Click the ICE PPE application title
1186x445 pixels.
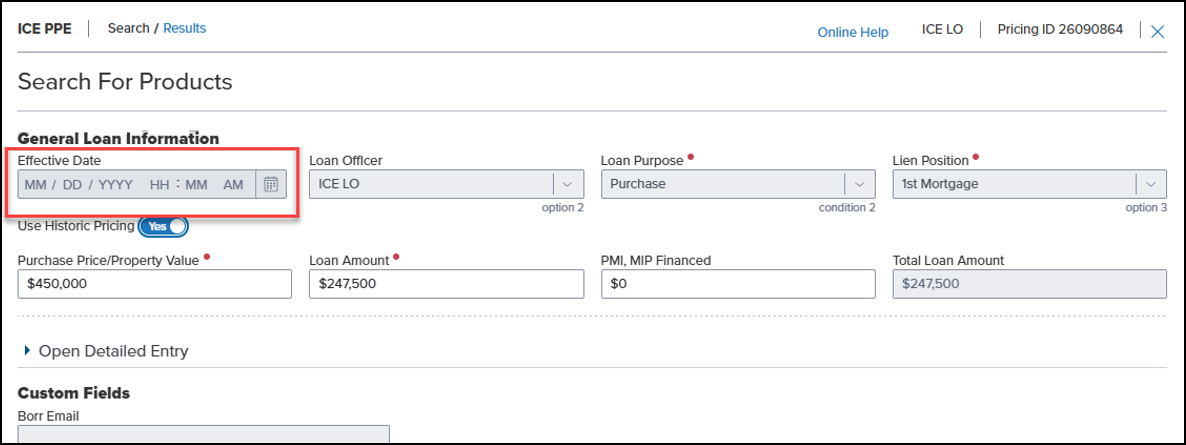[45, 28]
